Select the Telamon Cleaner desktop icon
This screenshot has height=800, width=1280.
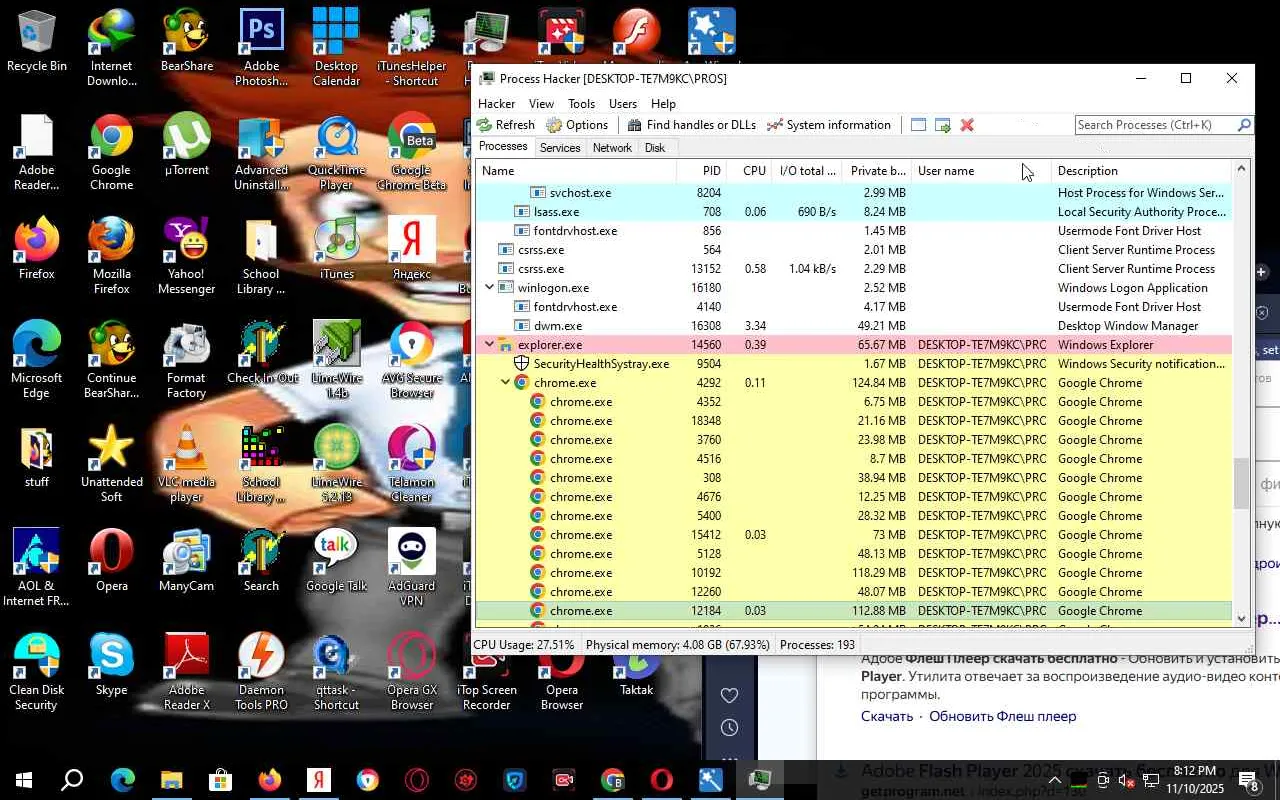click(x=411, y=465)
